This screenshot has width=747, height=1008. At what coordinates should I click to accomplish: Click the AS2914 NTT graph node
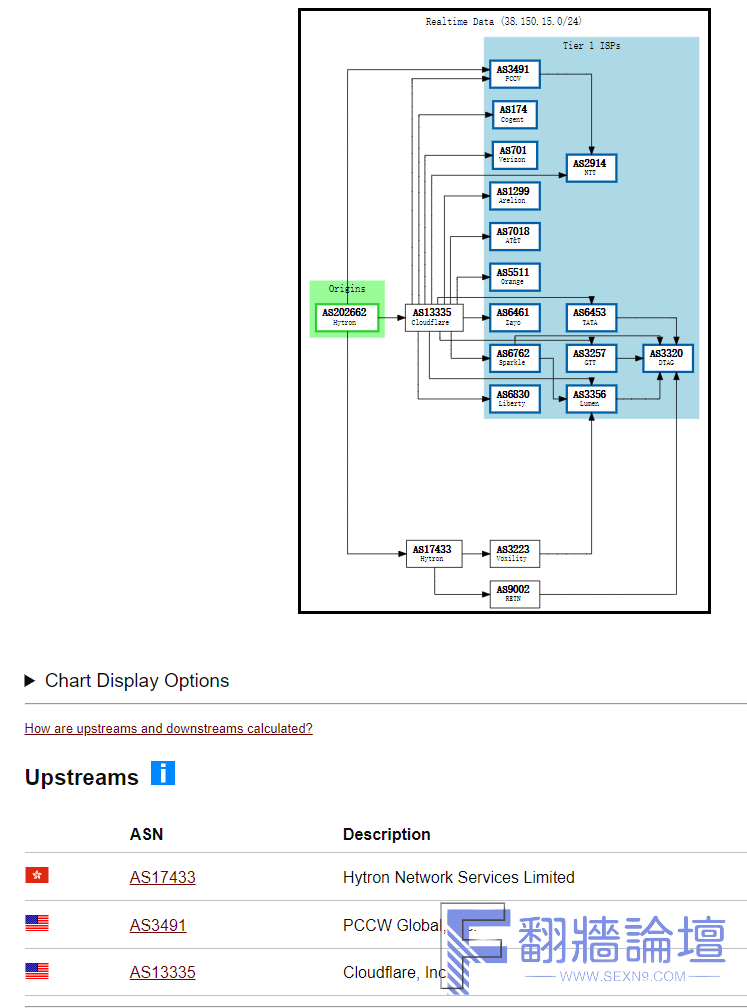tap(592, 168)
